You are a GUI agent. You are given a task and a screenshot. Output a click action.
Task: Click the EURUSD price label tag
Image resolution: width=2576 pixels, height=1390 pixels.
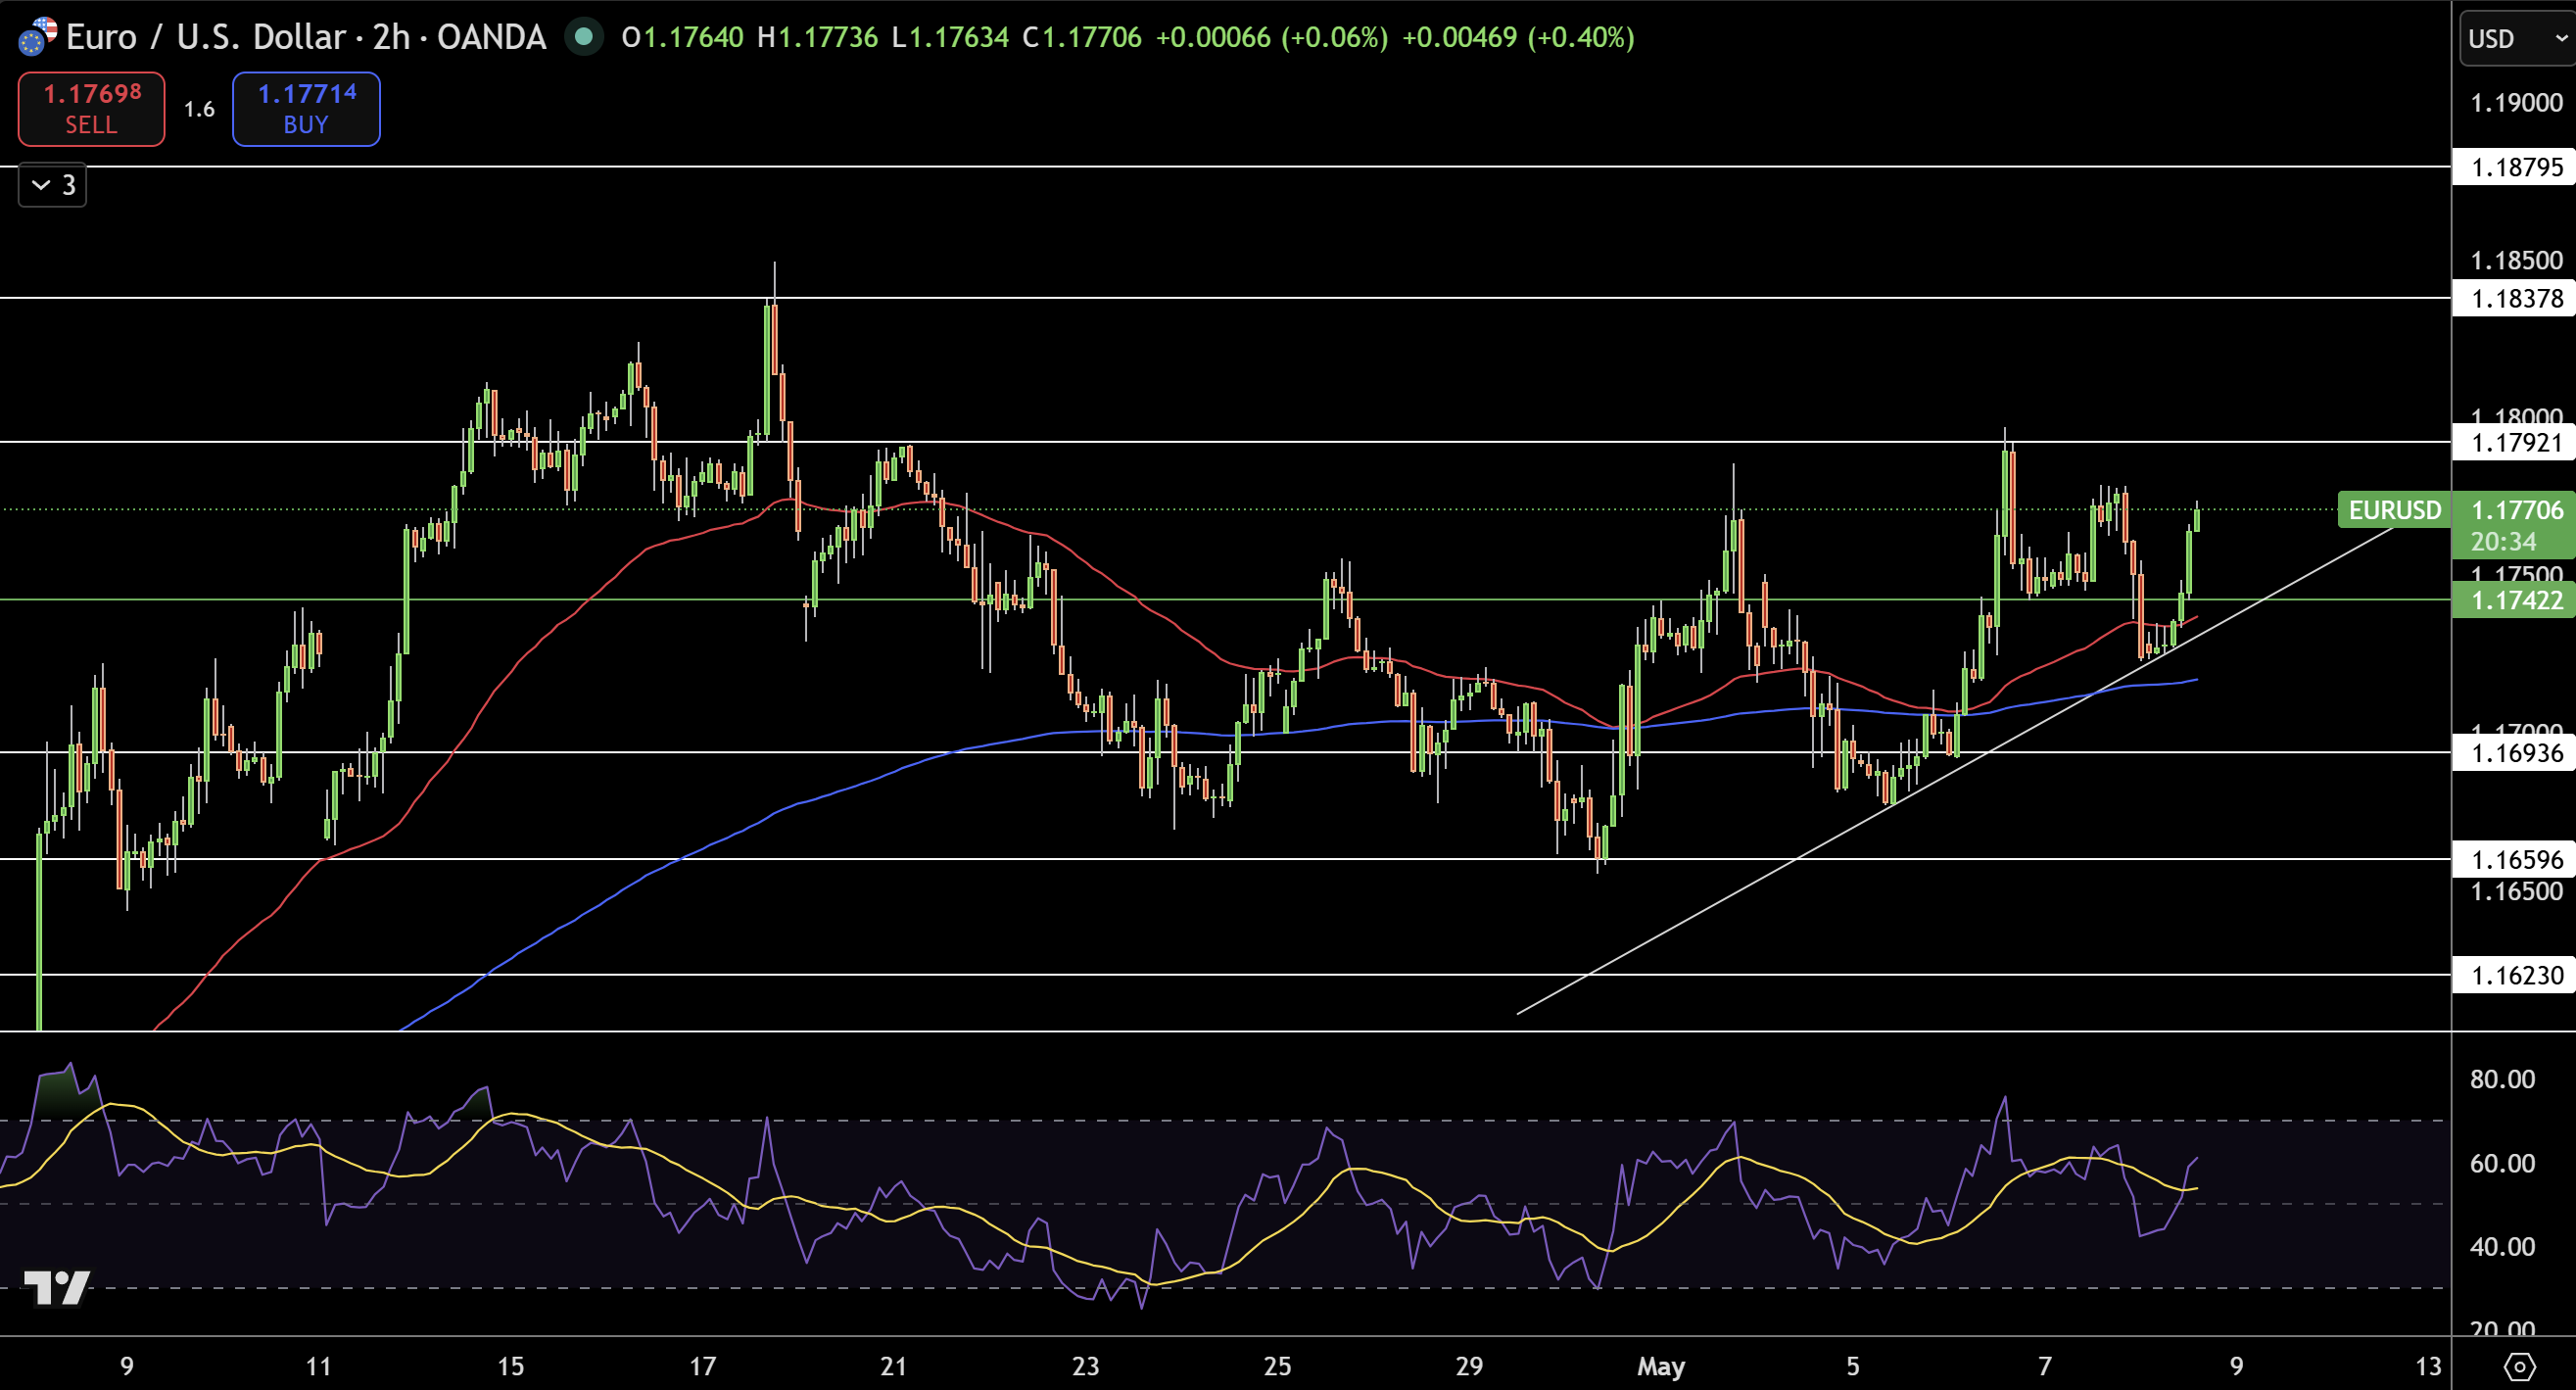(2394, 510)
